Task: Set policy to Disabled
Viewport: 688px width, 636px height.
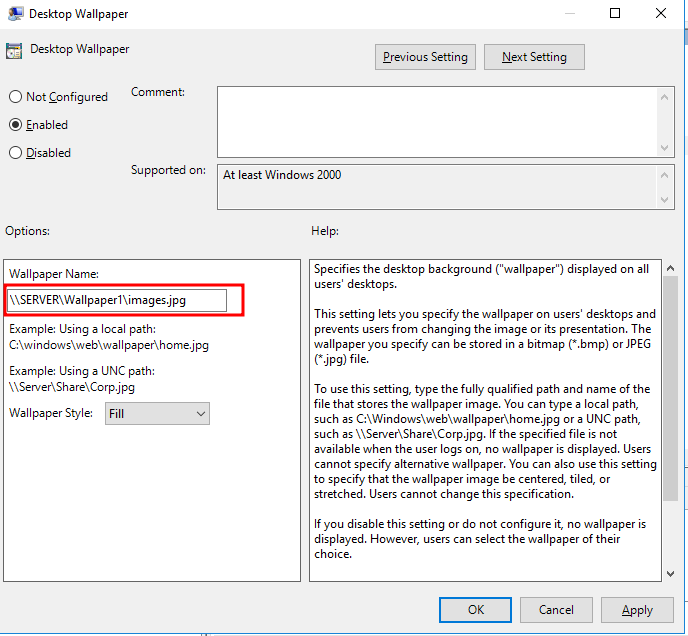Action: [x=15, y=153]
